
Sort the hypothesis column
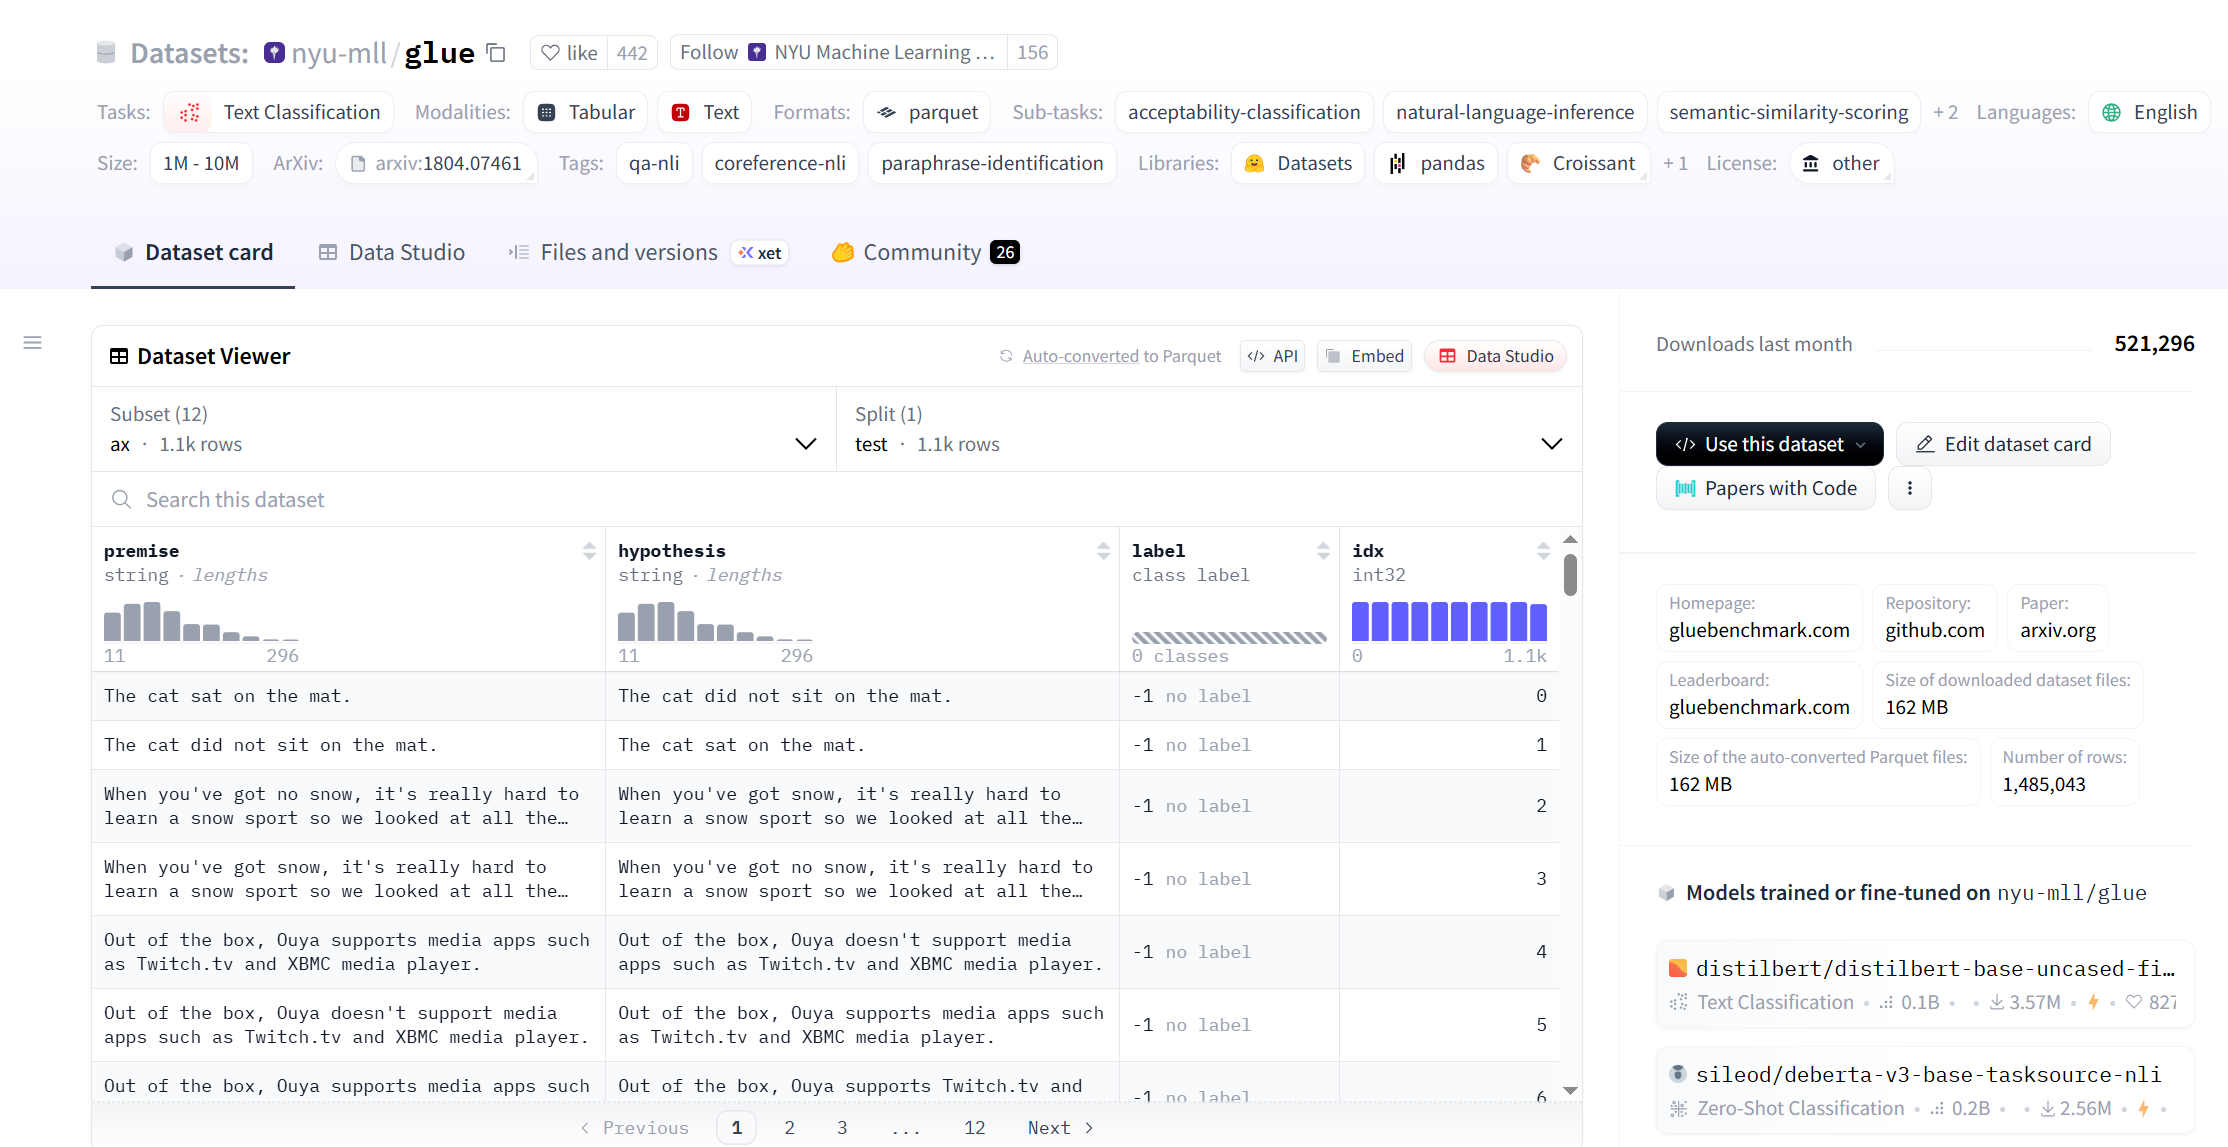[1103, 551]
